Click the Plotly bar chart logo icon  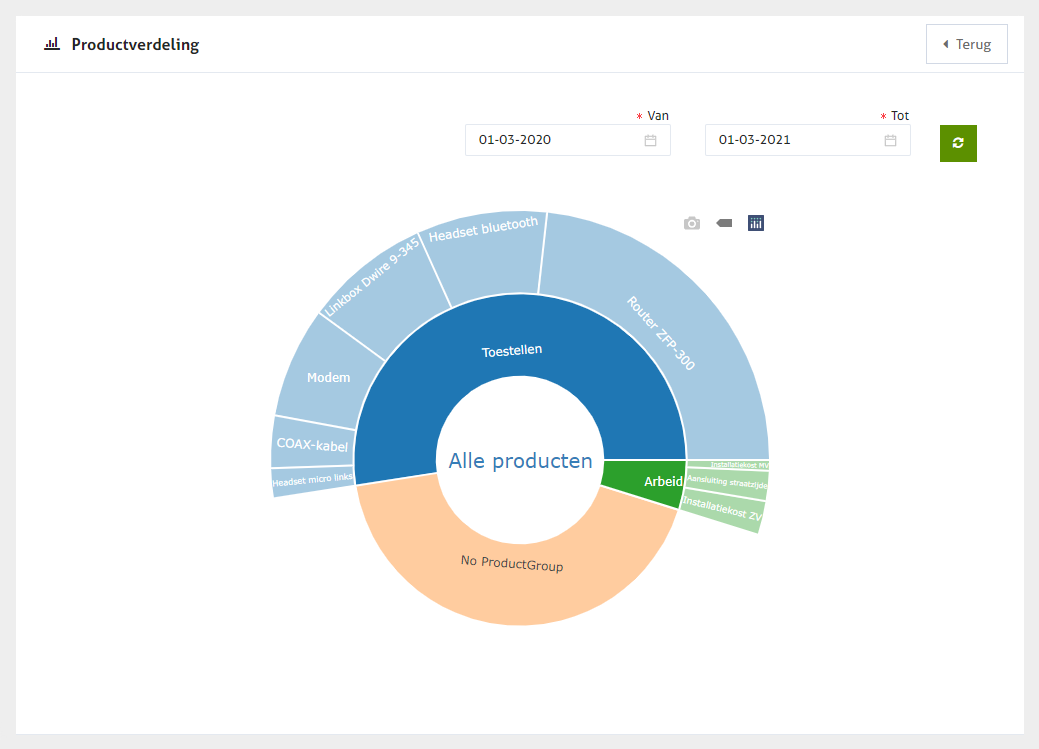click(756, 223)
